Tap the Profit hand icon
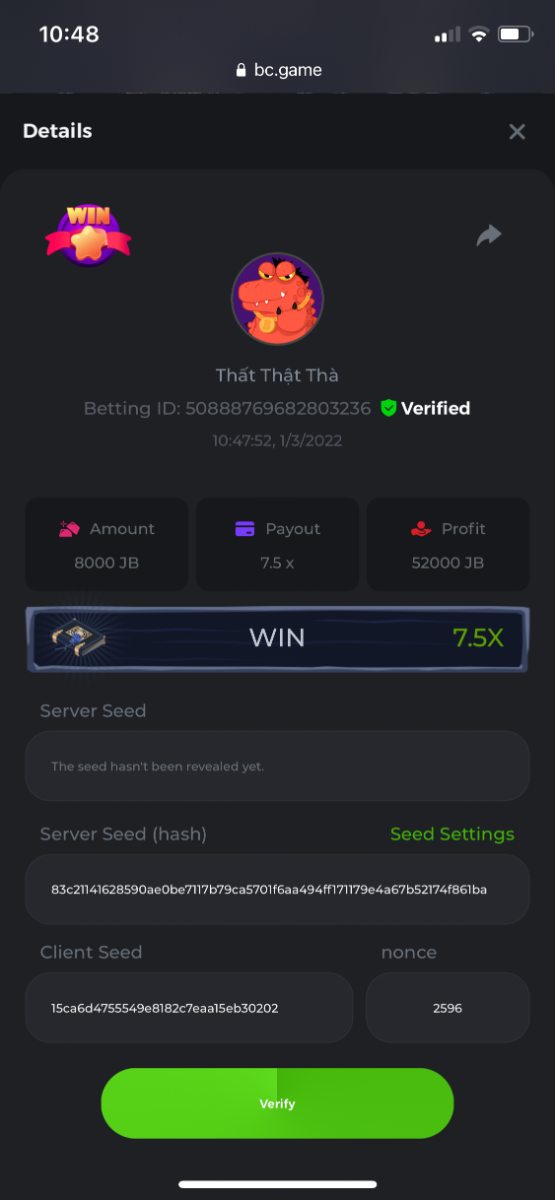 [x=421, y=529]
